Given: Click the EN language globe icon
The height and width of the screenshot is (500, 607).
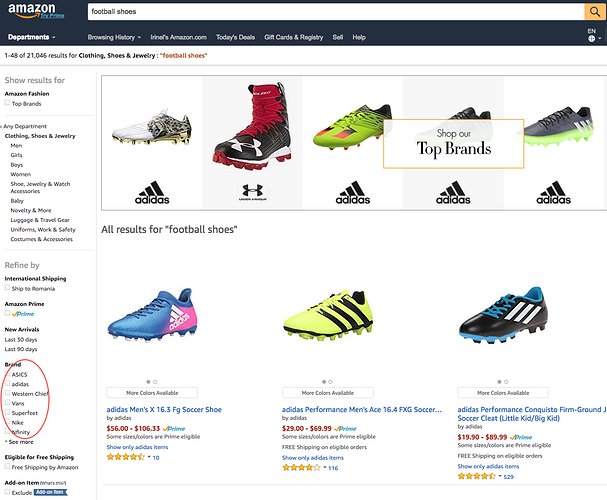Looking at the screenshot, I should pos(591,37).
